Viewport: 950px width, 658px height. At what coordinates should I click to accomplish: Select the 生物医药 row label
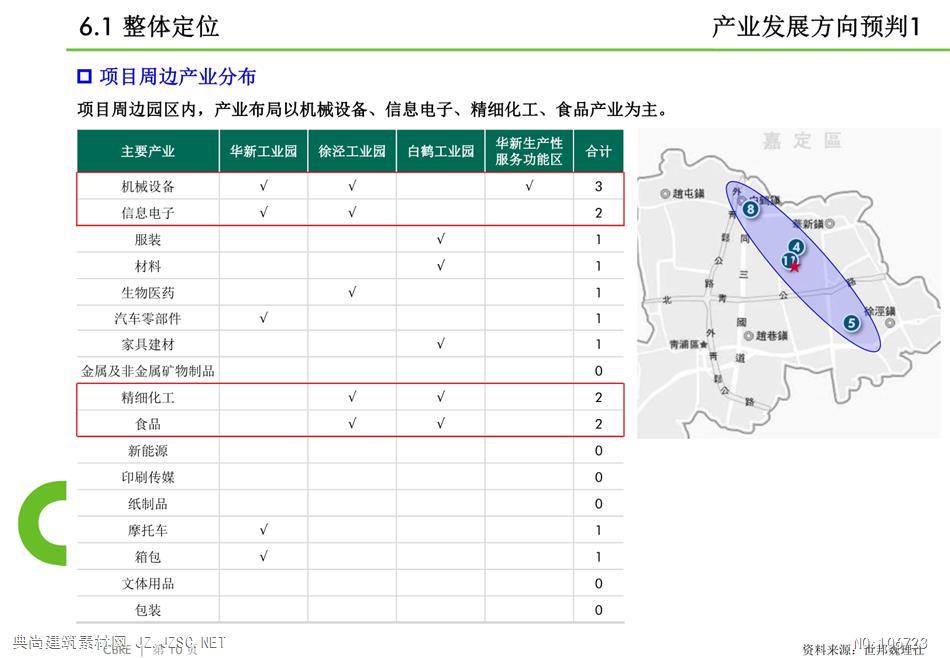[148, 293]
